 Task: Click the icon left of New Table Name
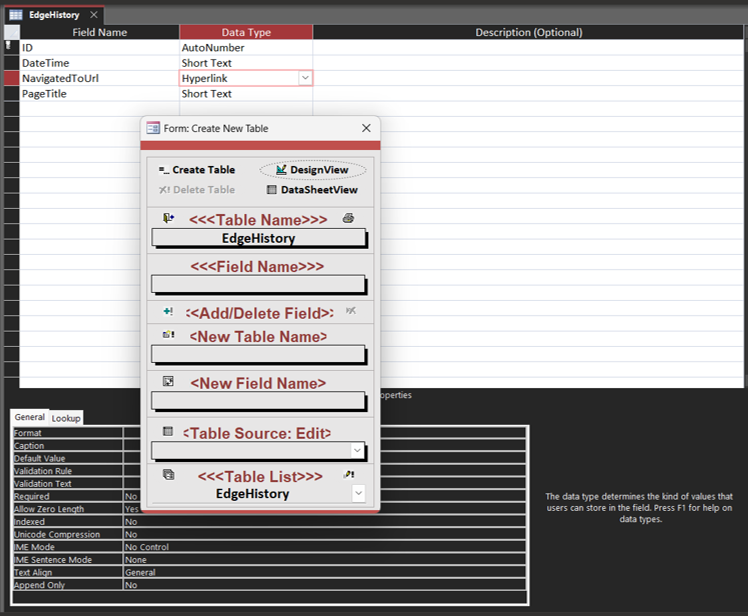click(168, 334)
